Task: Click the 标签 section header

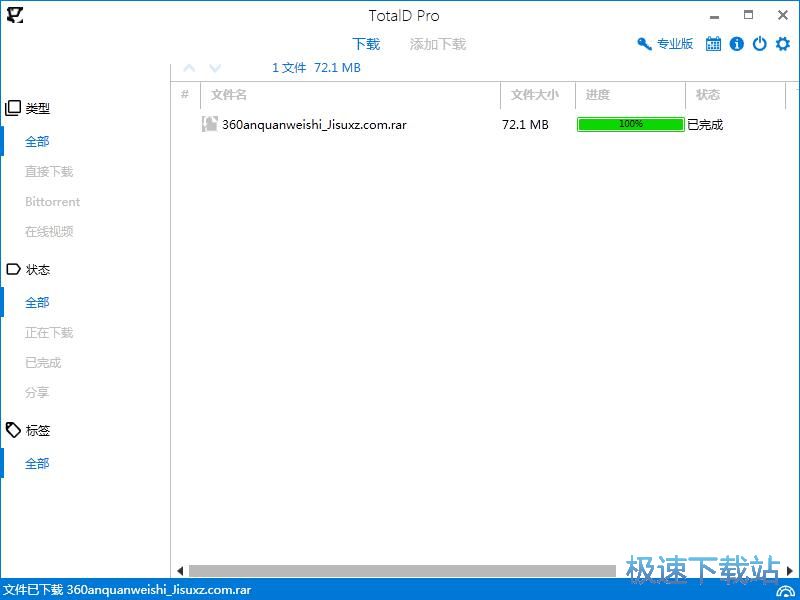Action: click(x=38, y=430)
